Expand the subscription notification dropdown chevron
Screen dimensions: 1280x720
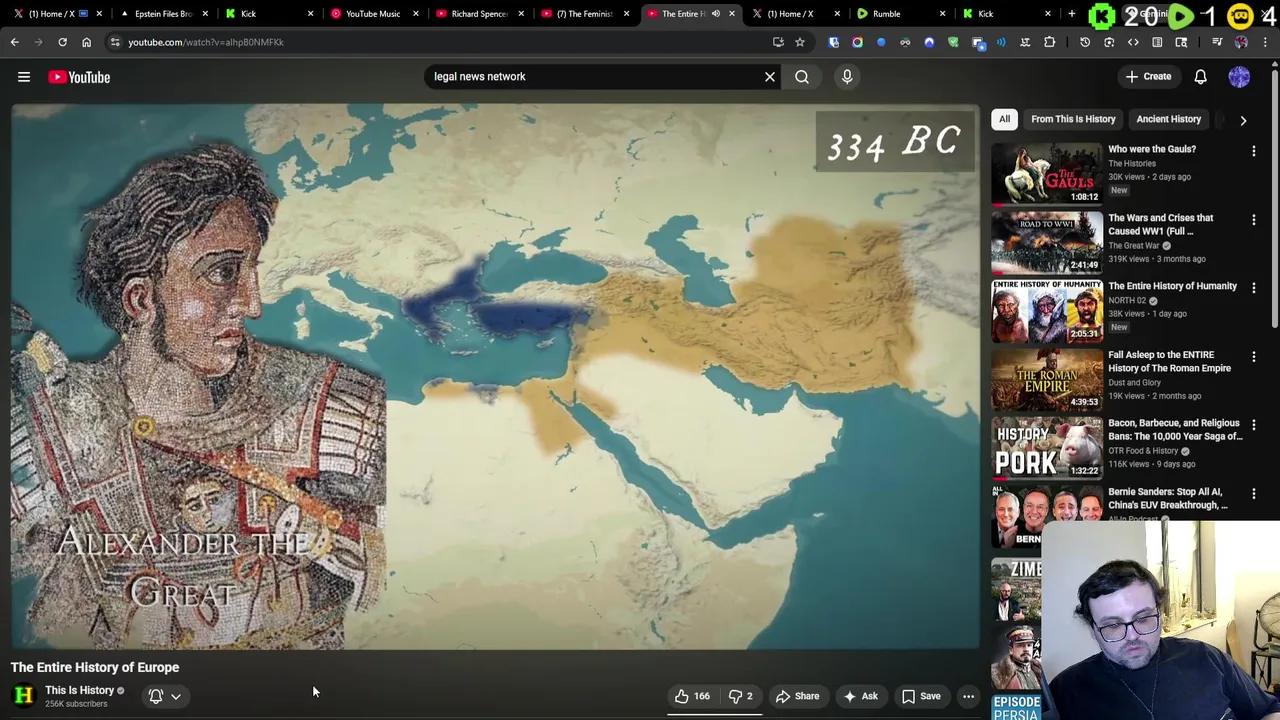[x=176, y=696]
